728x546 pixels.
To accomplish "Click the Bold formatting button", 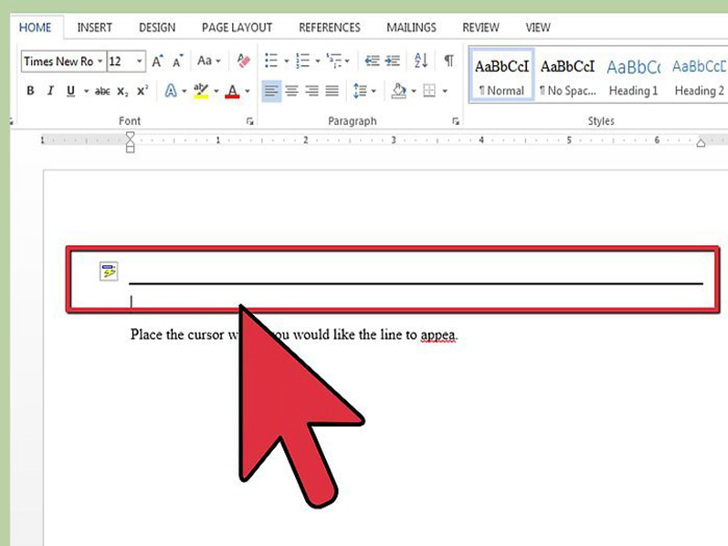I will click(x=30, y=91).
